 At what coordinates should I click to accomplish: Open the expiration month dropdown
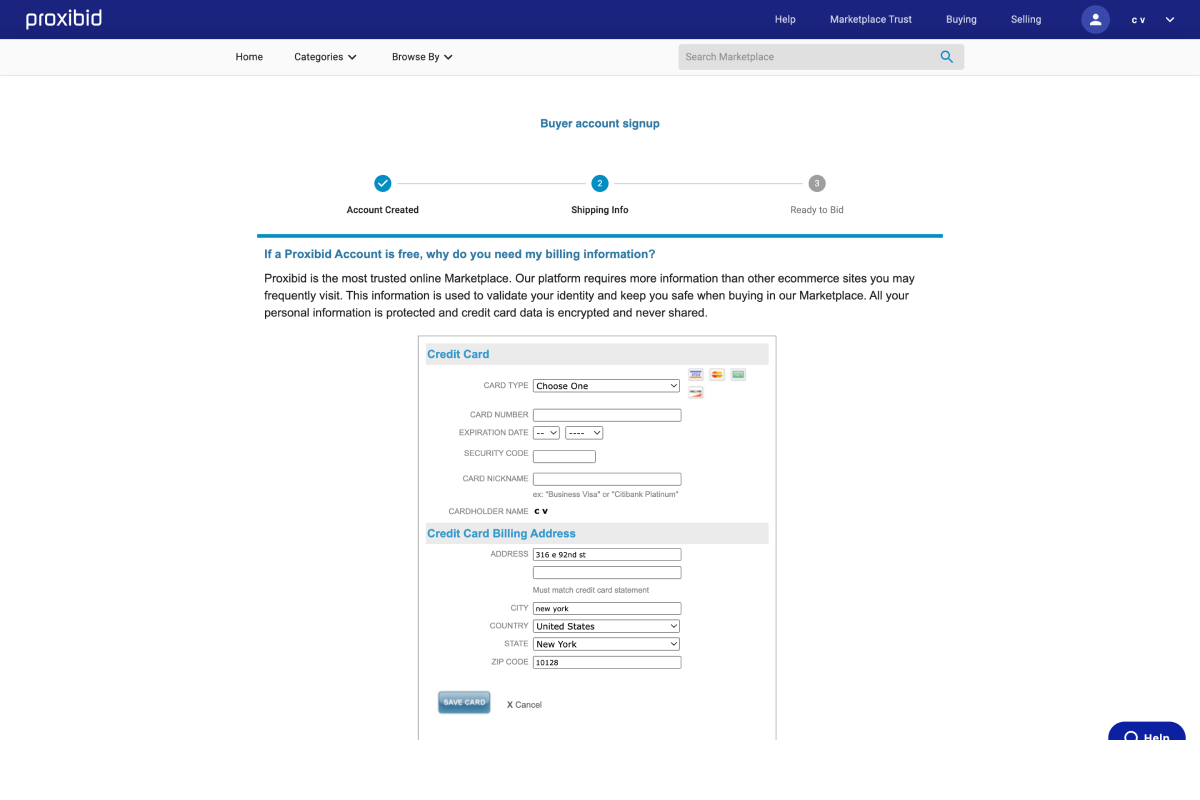pyautogui.click(x=546, y=433)
